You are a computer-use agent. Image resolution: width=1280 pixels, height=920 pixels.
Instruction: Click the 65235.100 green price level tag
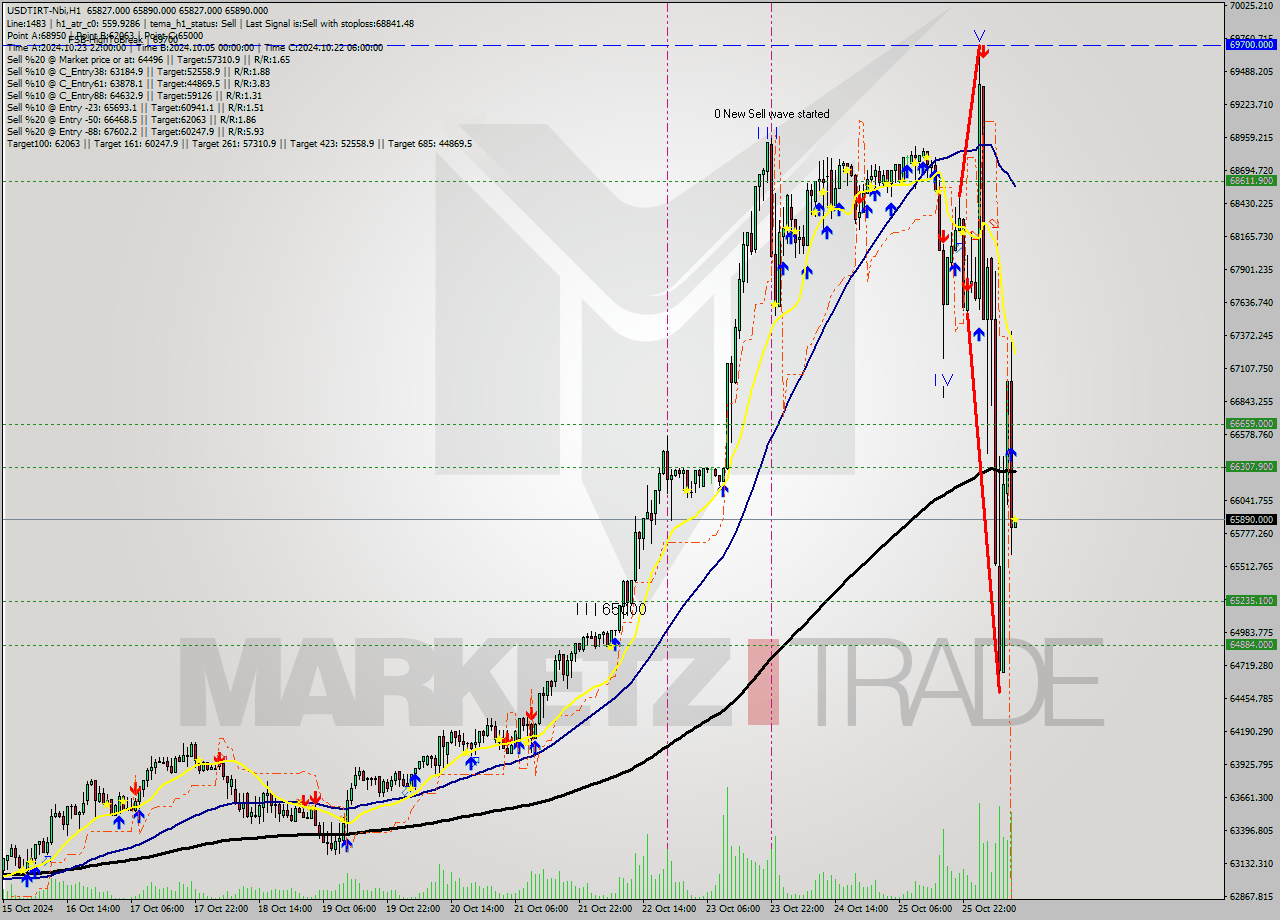point(1251,601)
